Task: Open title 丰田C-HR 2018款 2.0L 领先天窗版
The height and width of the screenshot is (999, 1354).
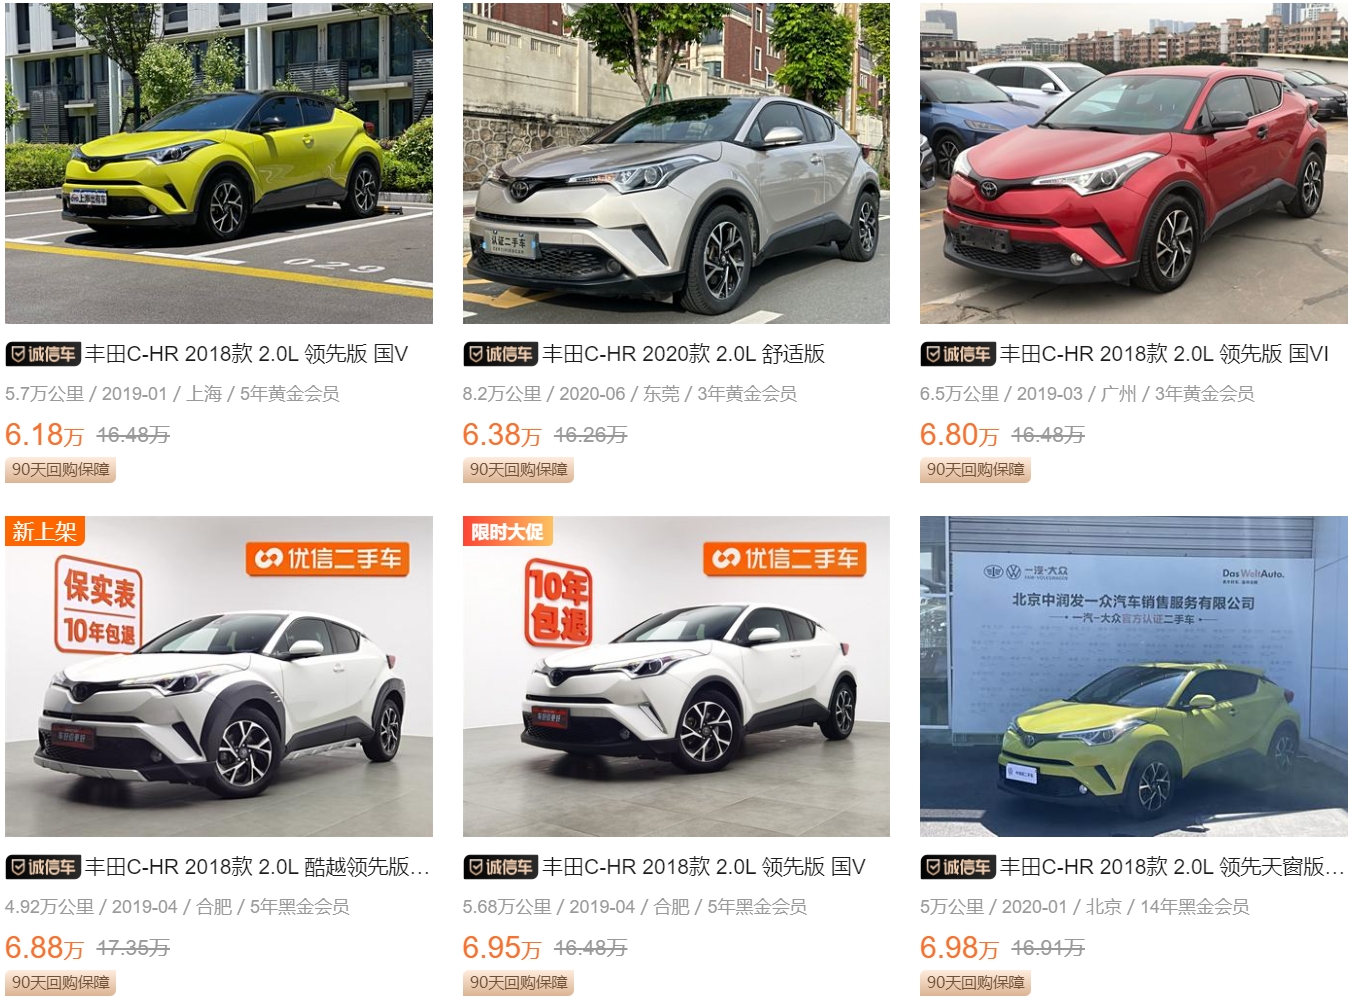Action: point(1172,867)
